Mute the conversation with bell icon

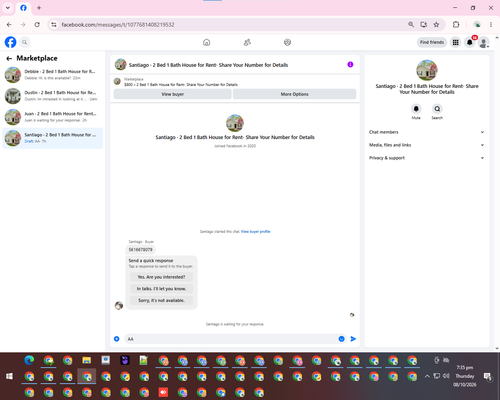click(x=416, y=109)
